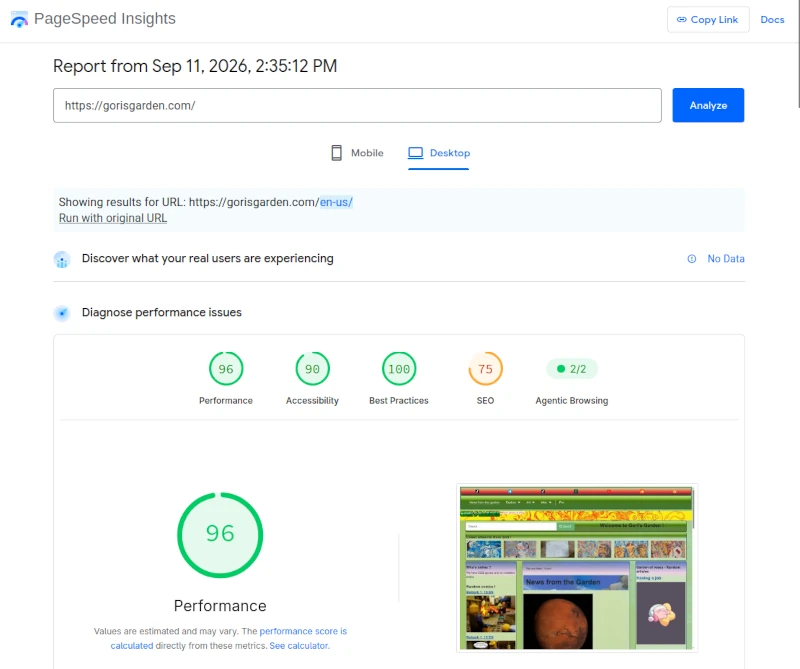This screenshot has width=800, height=669.
Task: Click the Diagnose performance issues icon
Action: (x=62, y=313)
